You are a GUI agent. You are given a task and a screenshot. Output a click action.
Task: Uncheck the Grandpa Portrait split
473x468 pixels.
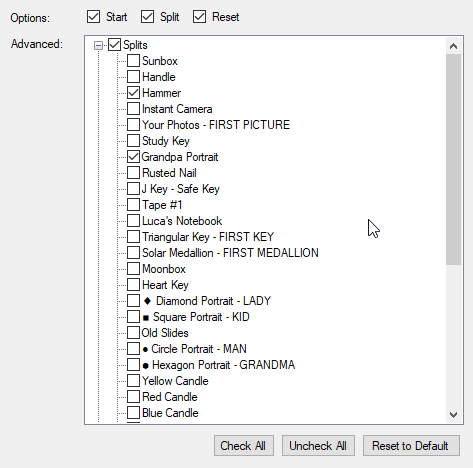(x=133, y=157)
